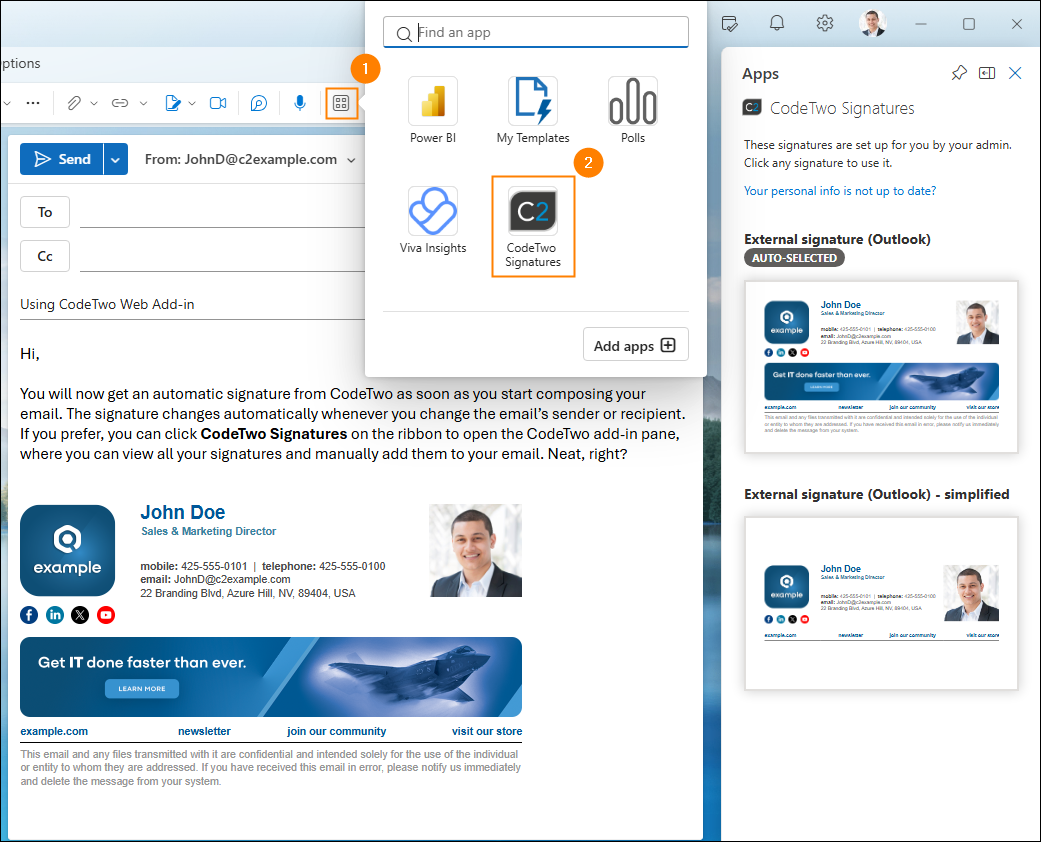The width and height of the screenshot is (1041, 842).
Task: Click the To recipients button
Action: point(44,212)
